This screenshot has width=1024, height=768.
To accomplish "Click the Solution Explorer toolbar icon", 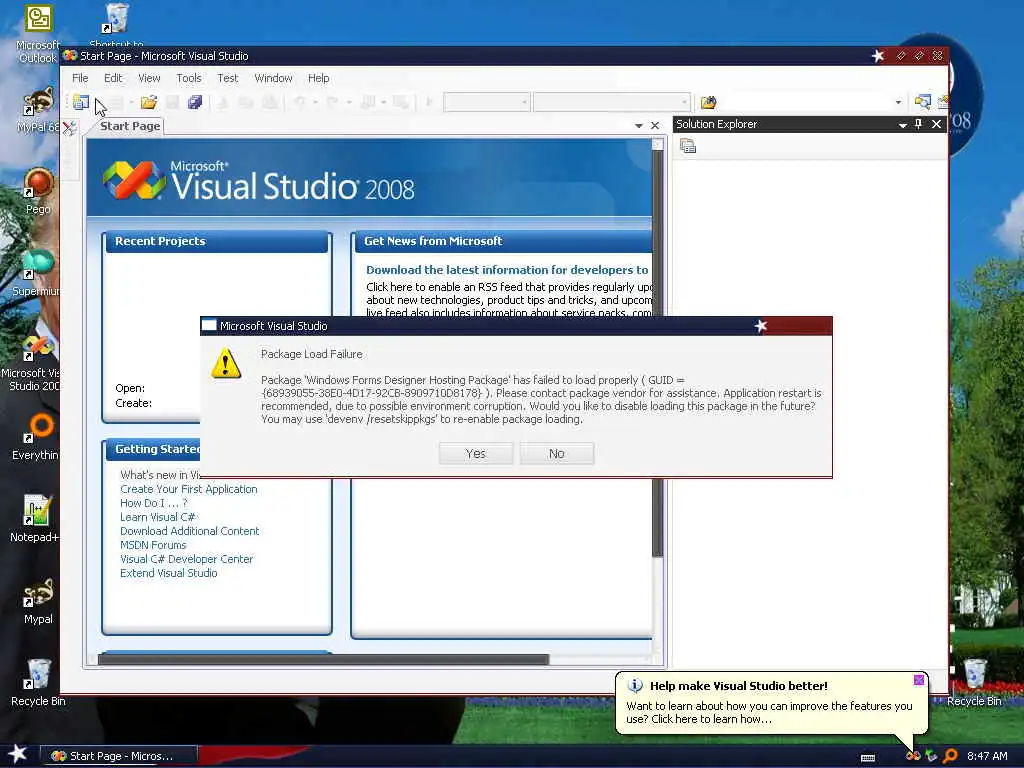I will (x=922, y=102).
